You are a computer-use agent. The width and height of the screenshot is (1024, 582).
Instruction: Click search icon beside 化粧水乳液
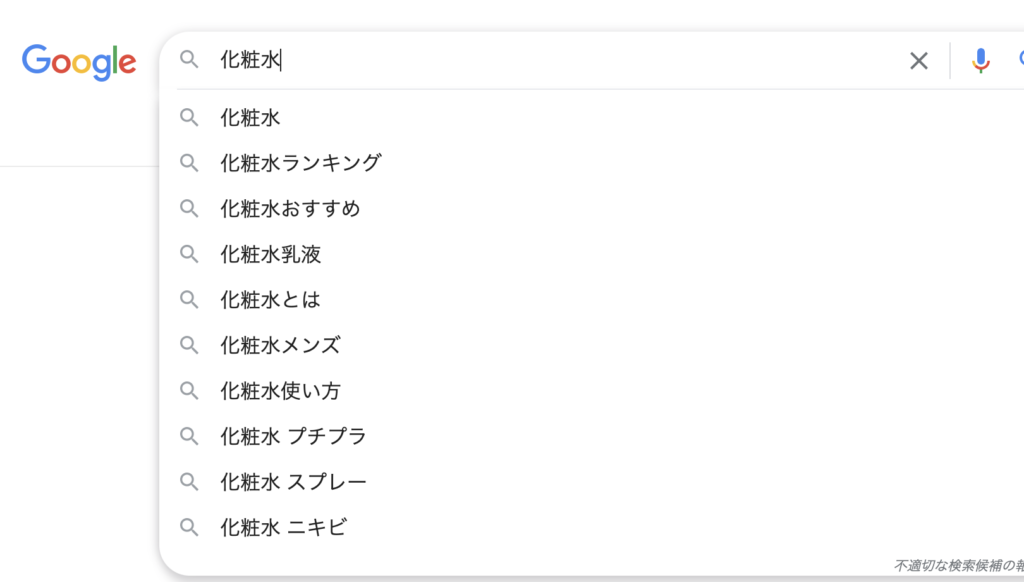coord(189,254)
